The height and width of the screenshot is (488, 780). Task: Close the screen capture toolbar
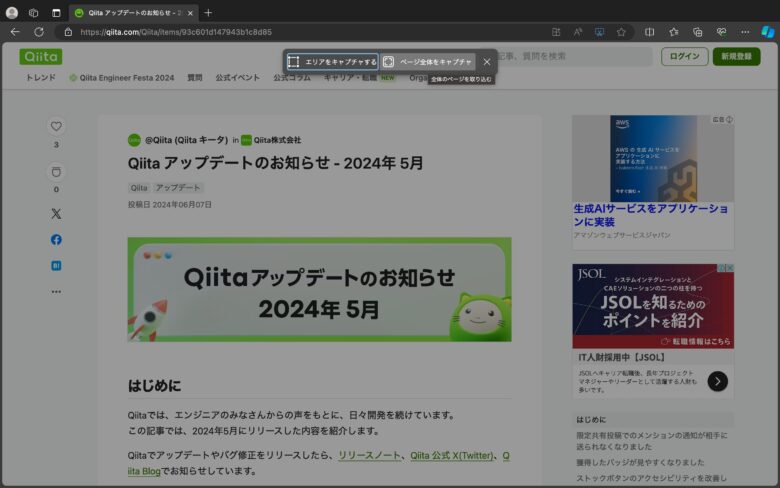[487, 62]
